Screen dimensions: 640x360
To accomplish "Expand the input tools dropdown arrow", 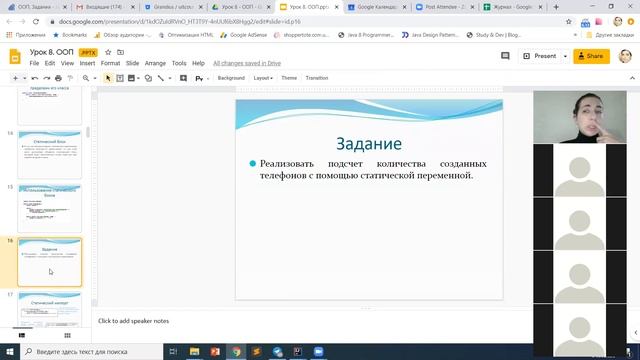I will [208, 78].
